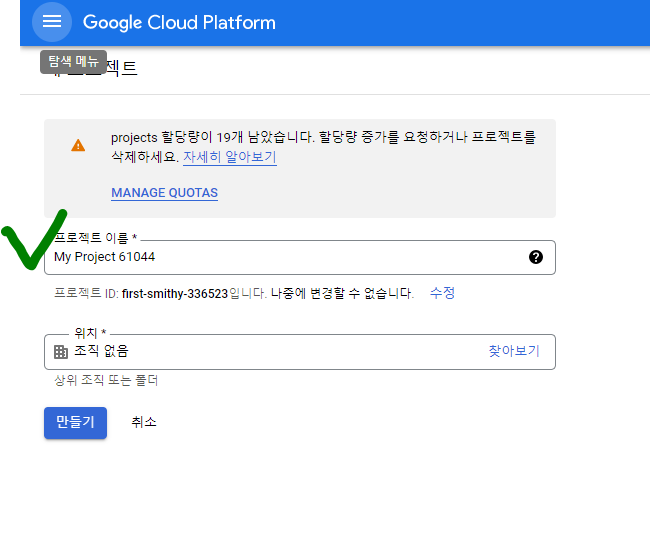Click the 상위 조직 또는 폴더 helper text
The image size is (650, 542).
coord(106,380)
